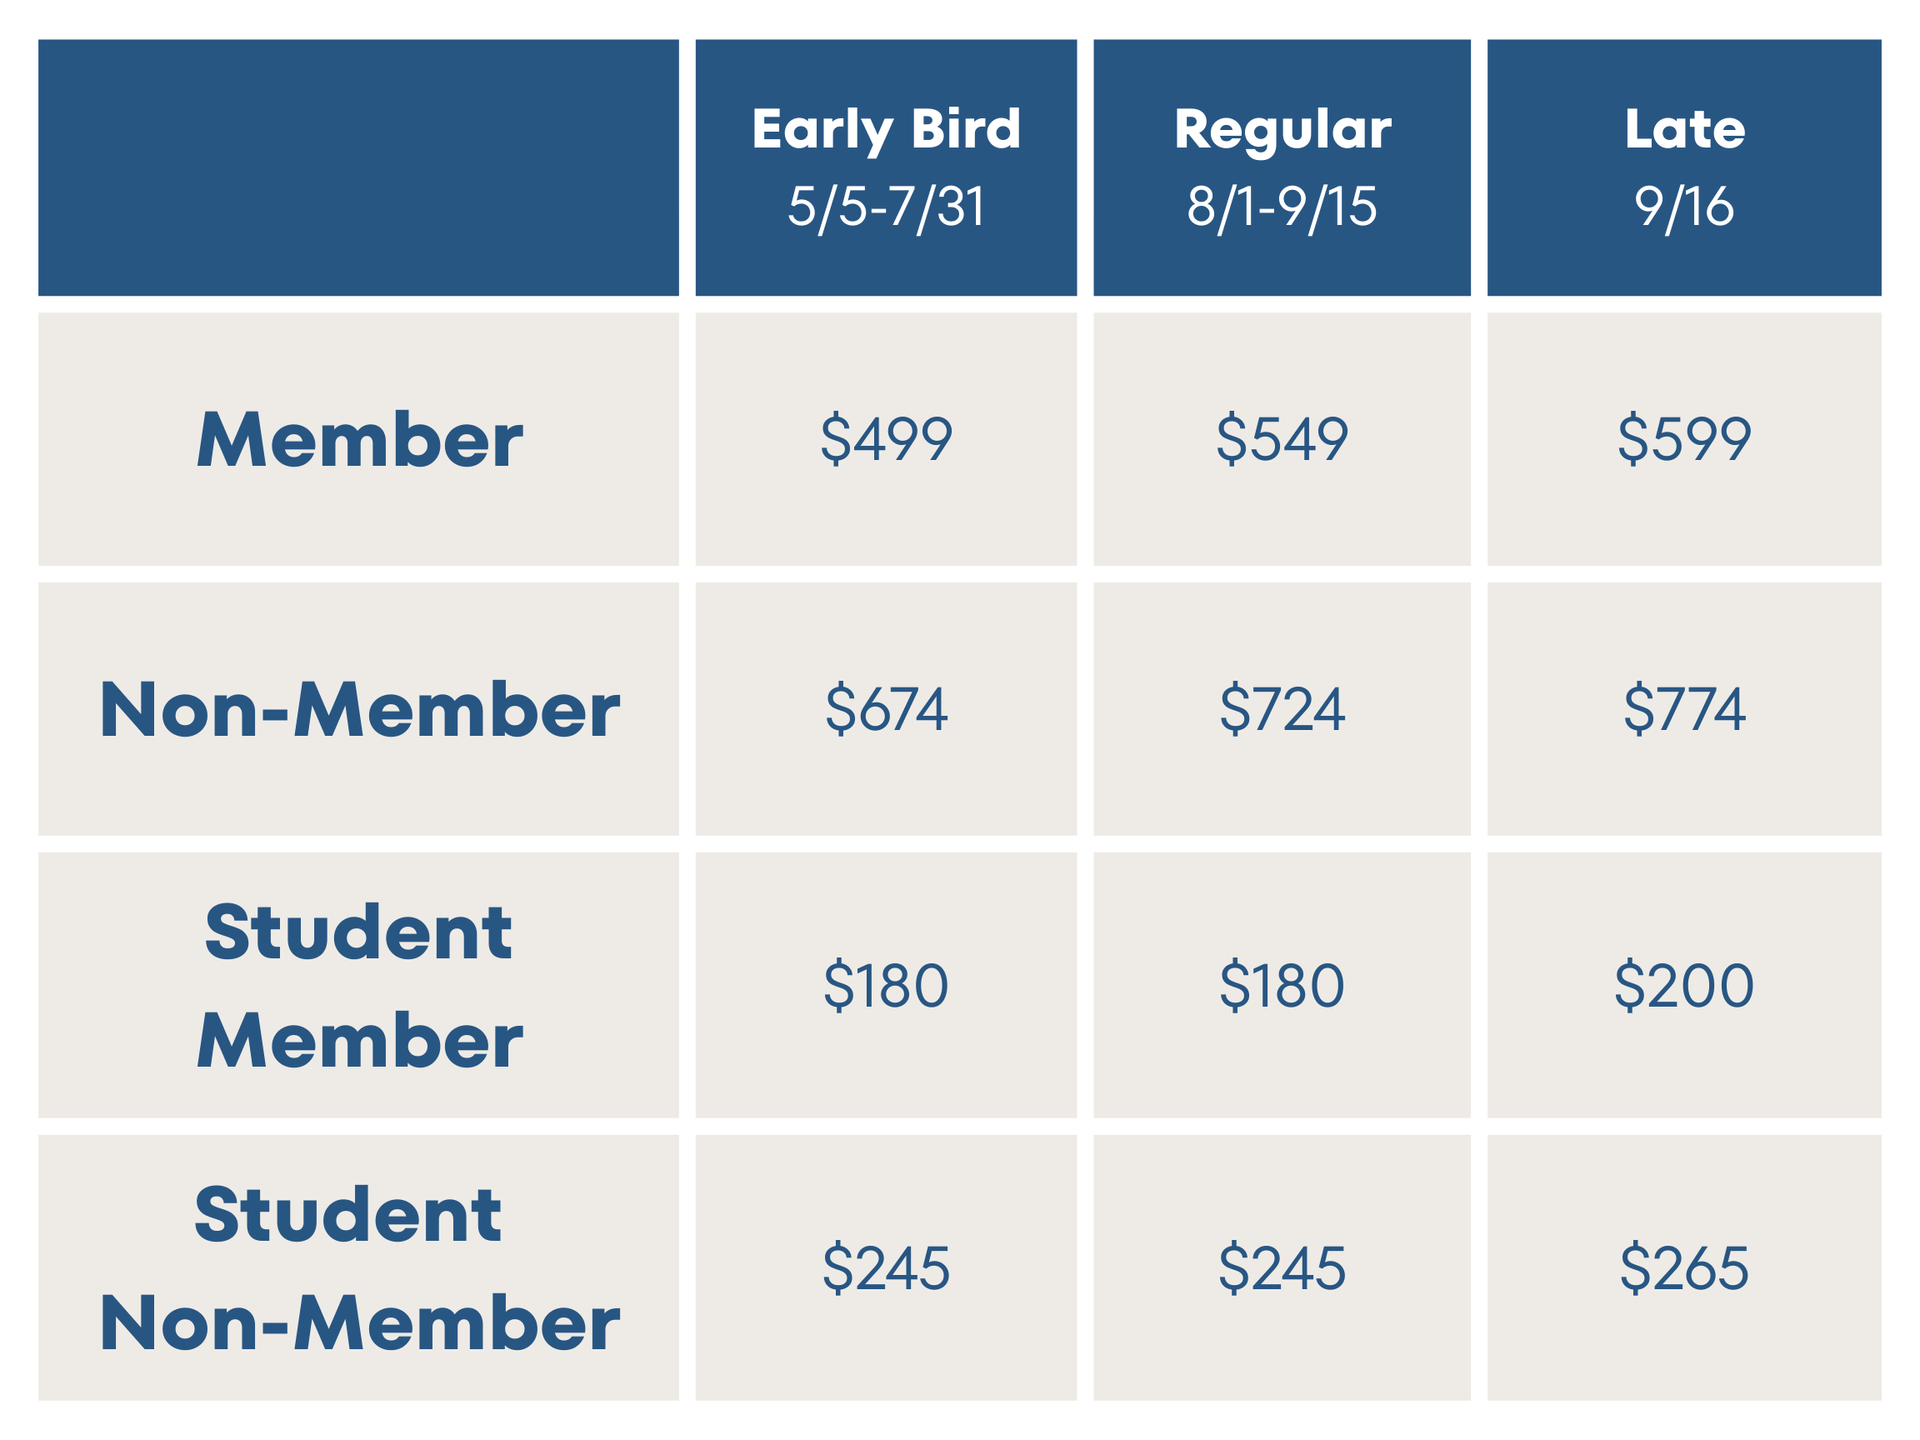The width and height of the screenshot is (1920, 1440).
Task: Click the Student Non-Member row label
Action: pyautogui.click(x=358, y=1267)
